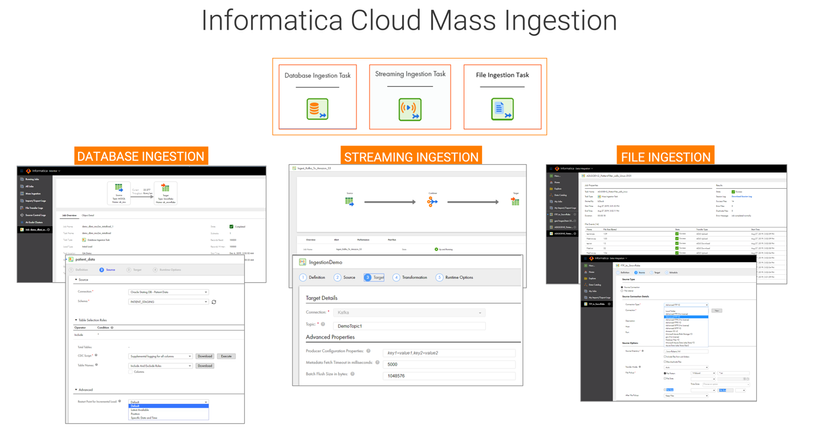Click the source table node in Database Ingestion diagram
815x443 pixels.
tap(119, 193)
